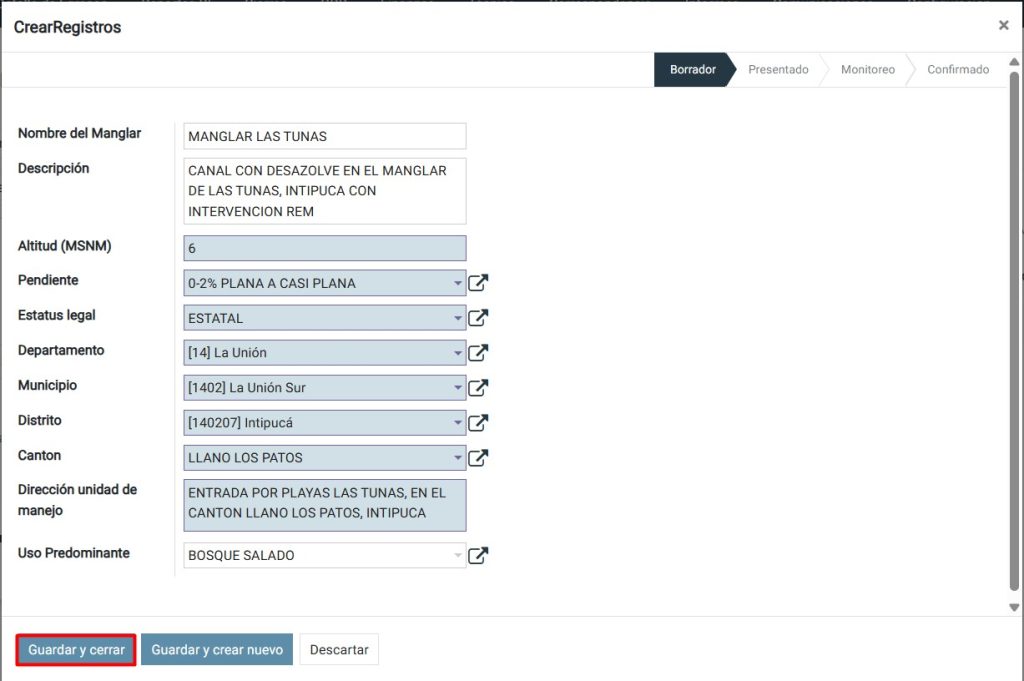Focus the Altitud (MSNM) field
The height and width of the screenshot is (681, 1024).
click(x=325, y=248)
